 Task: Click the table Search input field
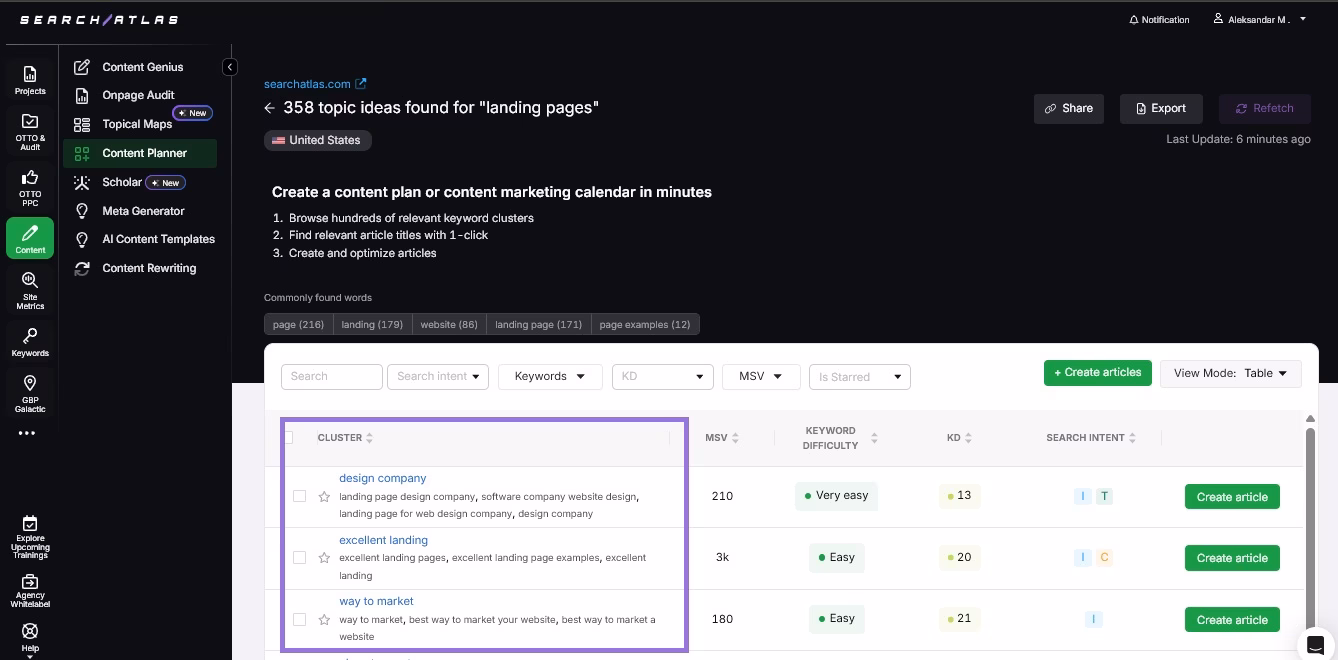pyautogui.click(x=332, y=377)
